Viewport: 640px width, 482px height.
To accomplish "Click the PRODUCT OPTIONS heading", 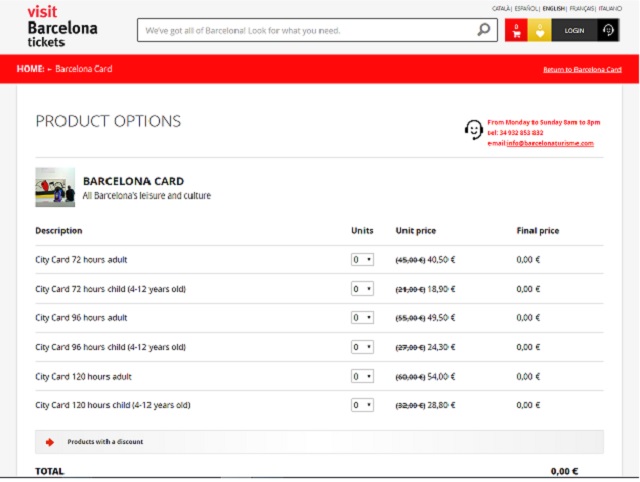I will pos(108,121).
